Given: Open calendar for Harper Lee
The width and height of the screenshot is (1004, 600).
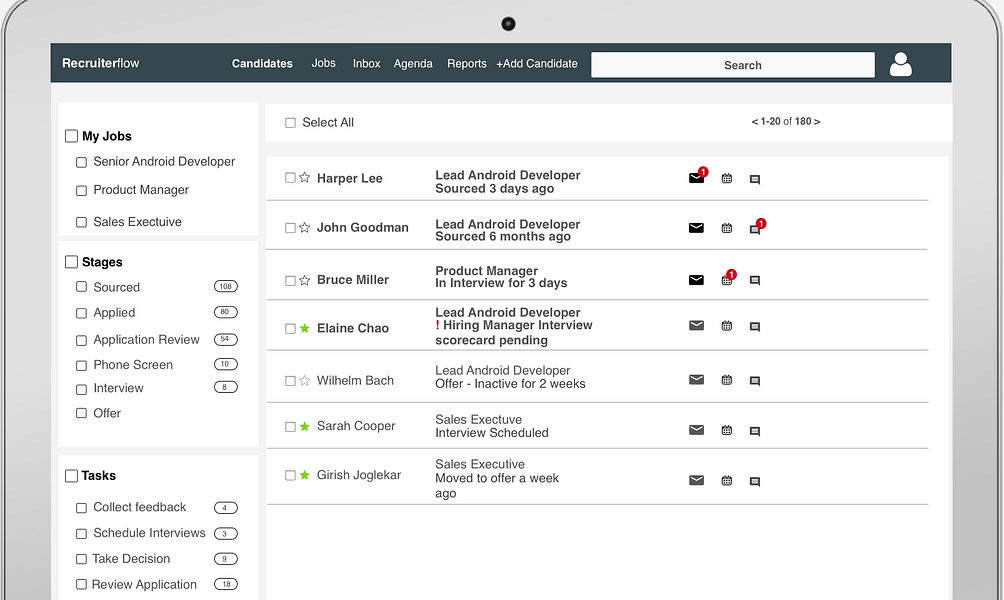Looking at the screenshot, I should [727, 179].
